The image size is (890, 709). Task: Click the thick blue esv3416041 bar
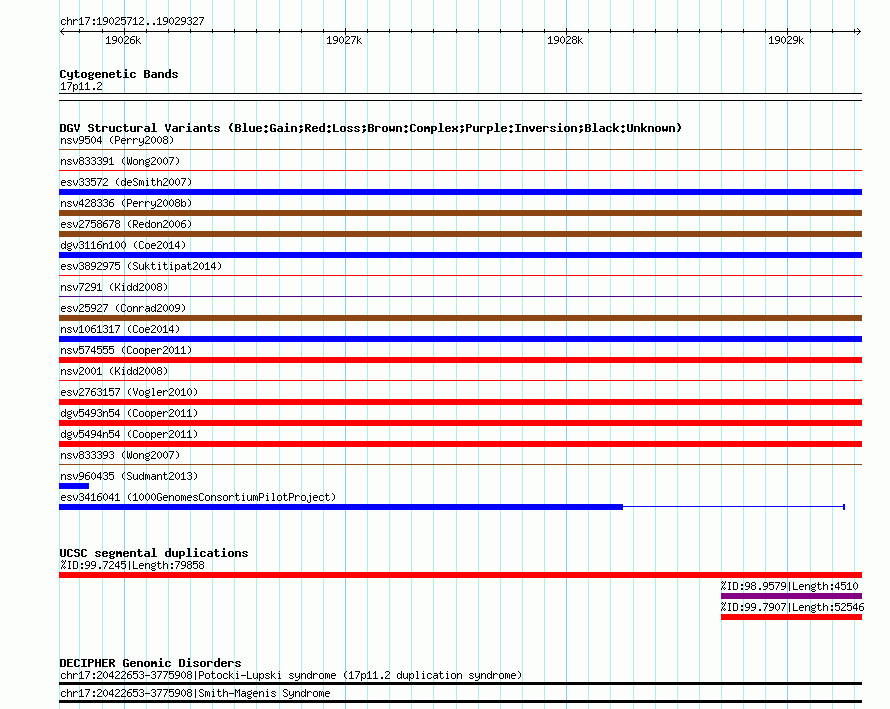(x=341, y=507)
